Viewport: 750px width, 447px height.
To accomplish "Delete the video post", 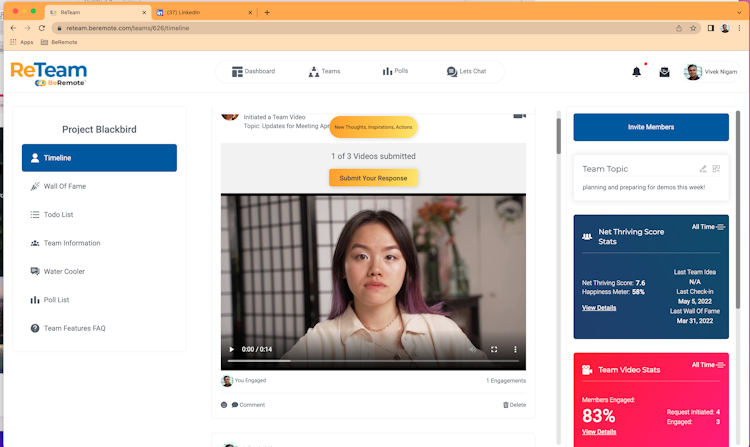I will click(514, 405).
